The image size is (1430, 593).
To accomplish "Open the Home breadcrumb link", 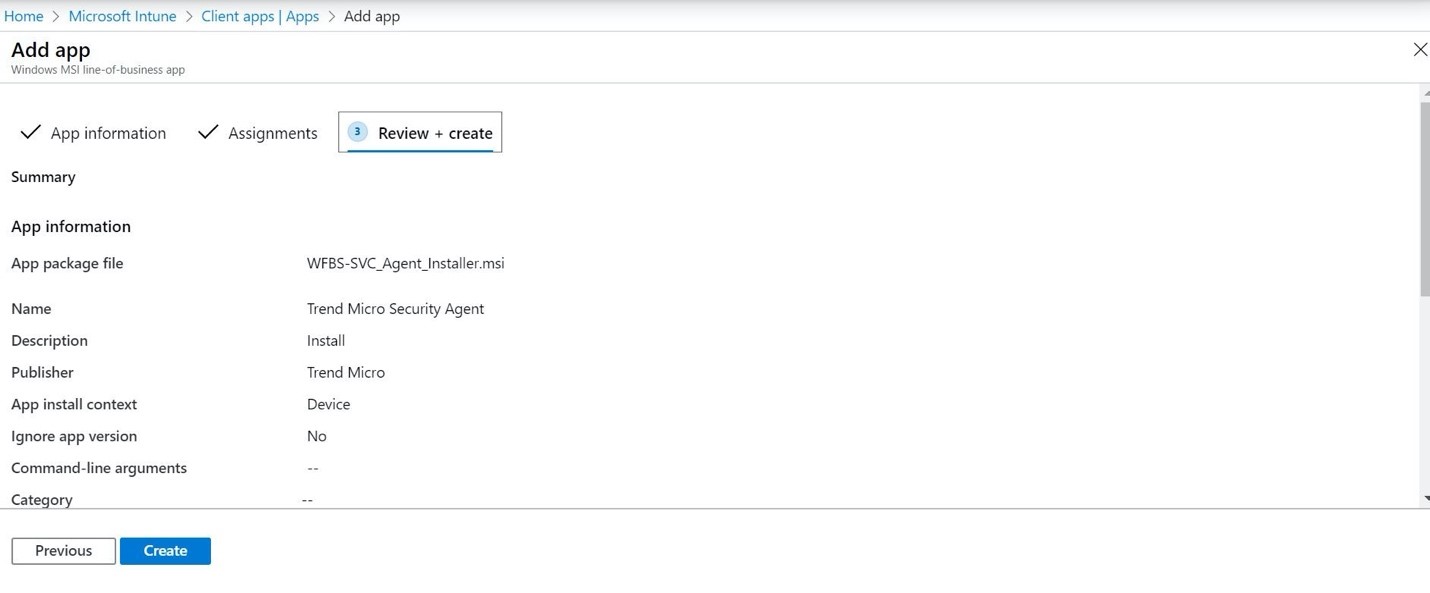I will [x=23, y=16].
